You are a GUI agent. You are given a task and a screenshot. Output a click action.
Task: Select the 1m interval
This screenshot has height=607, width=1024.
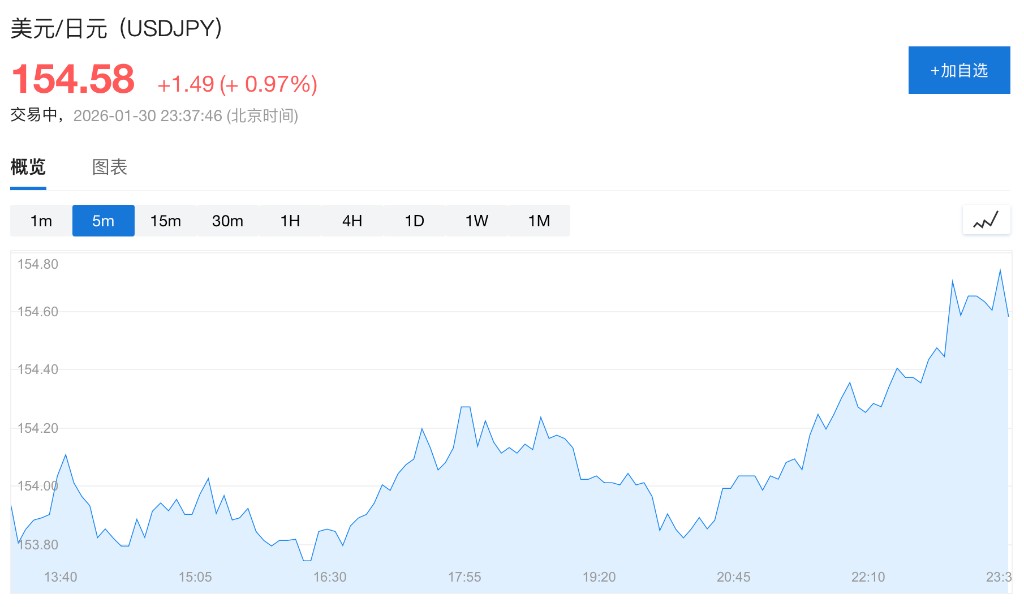(x=41, y=221)
